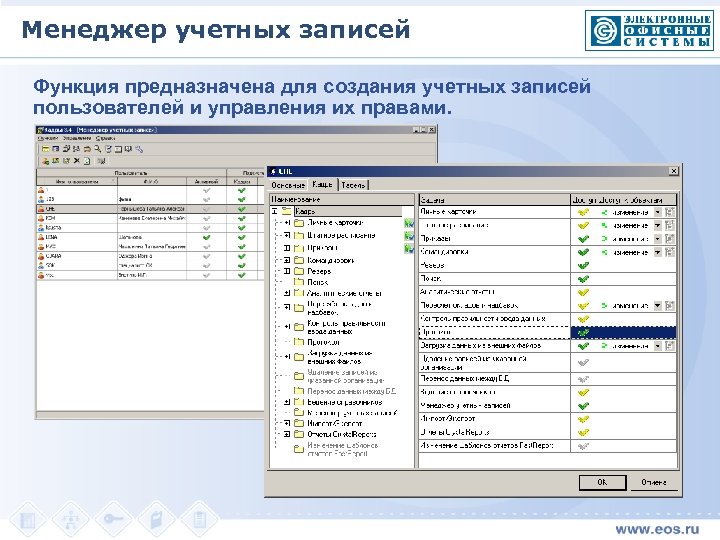Switch to the Основные tab
Screen dimensions: 720x540
[288, 185]
